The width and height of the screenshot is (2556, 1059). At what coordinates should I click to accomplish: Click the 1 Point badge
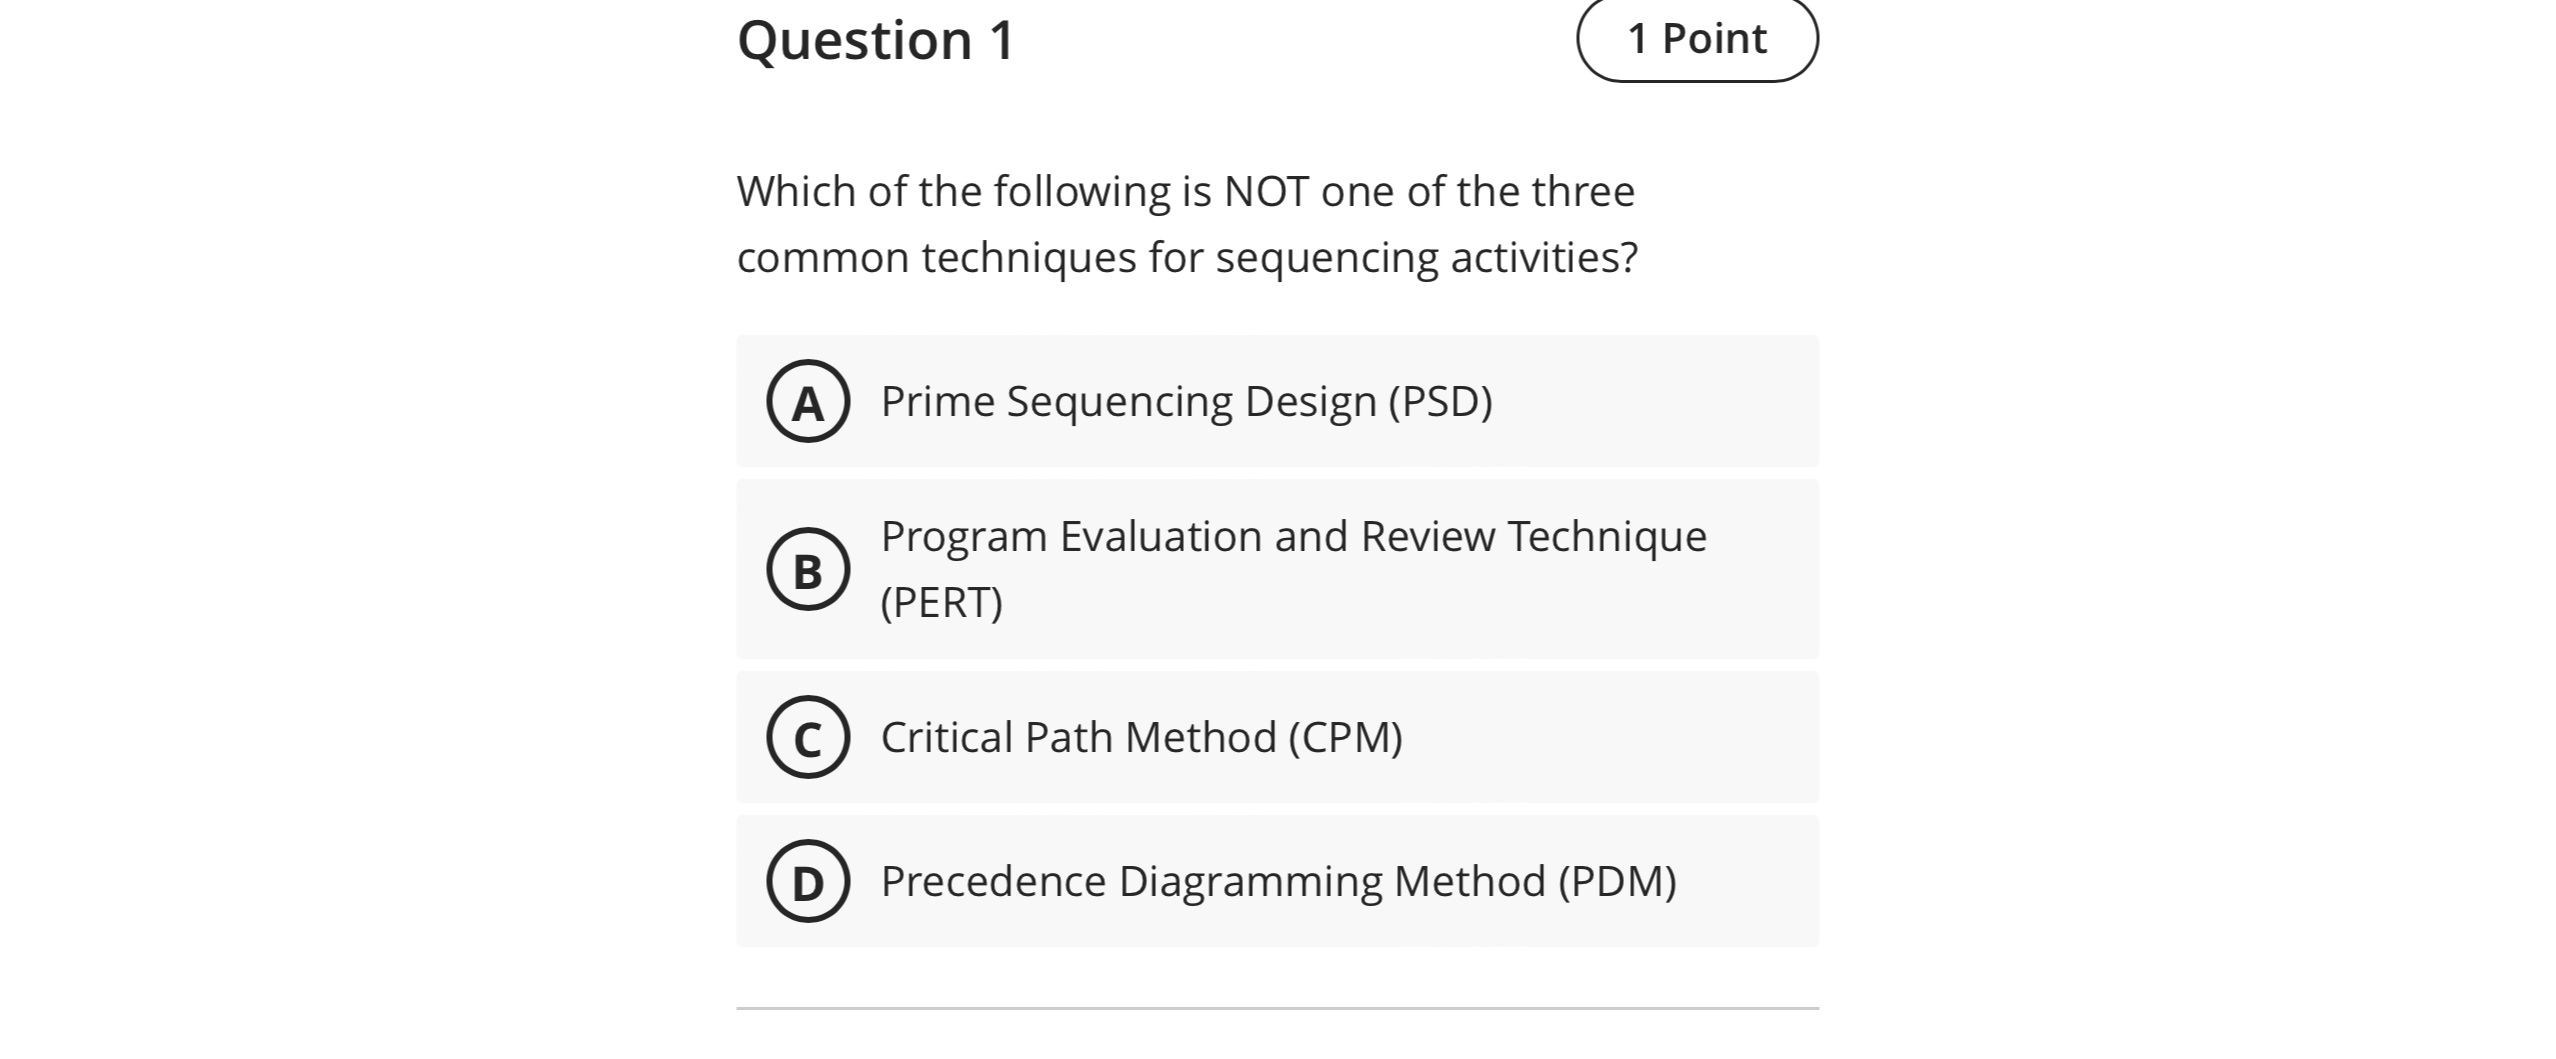point(1697,38)
